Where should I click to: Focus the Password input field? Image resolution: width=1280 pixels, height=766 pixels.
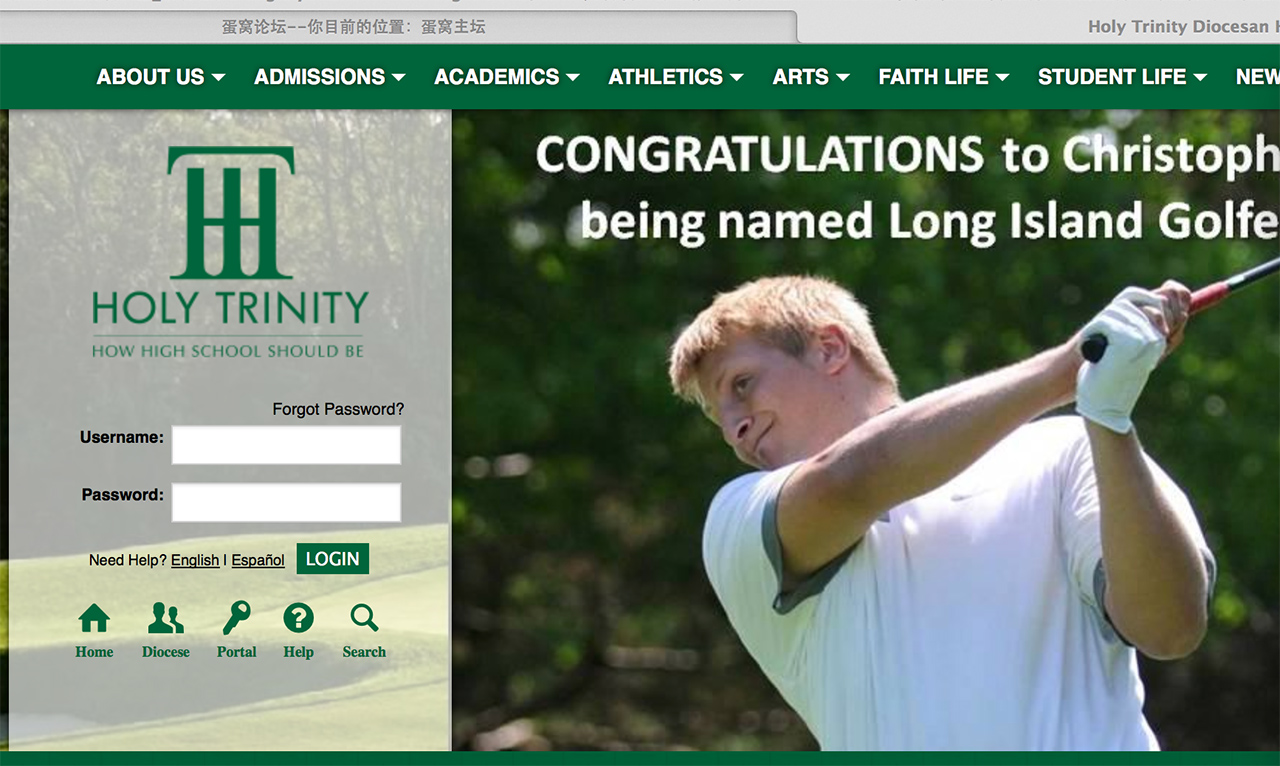coord(286,502)
